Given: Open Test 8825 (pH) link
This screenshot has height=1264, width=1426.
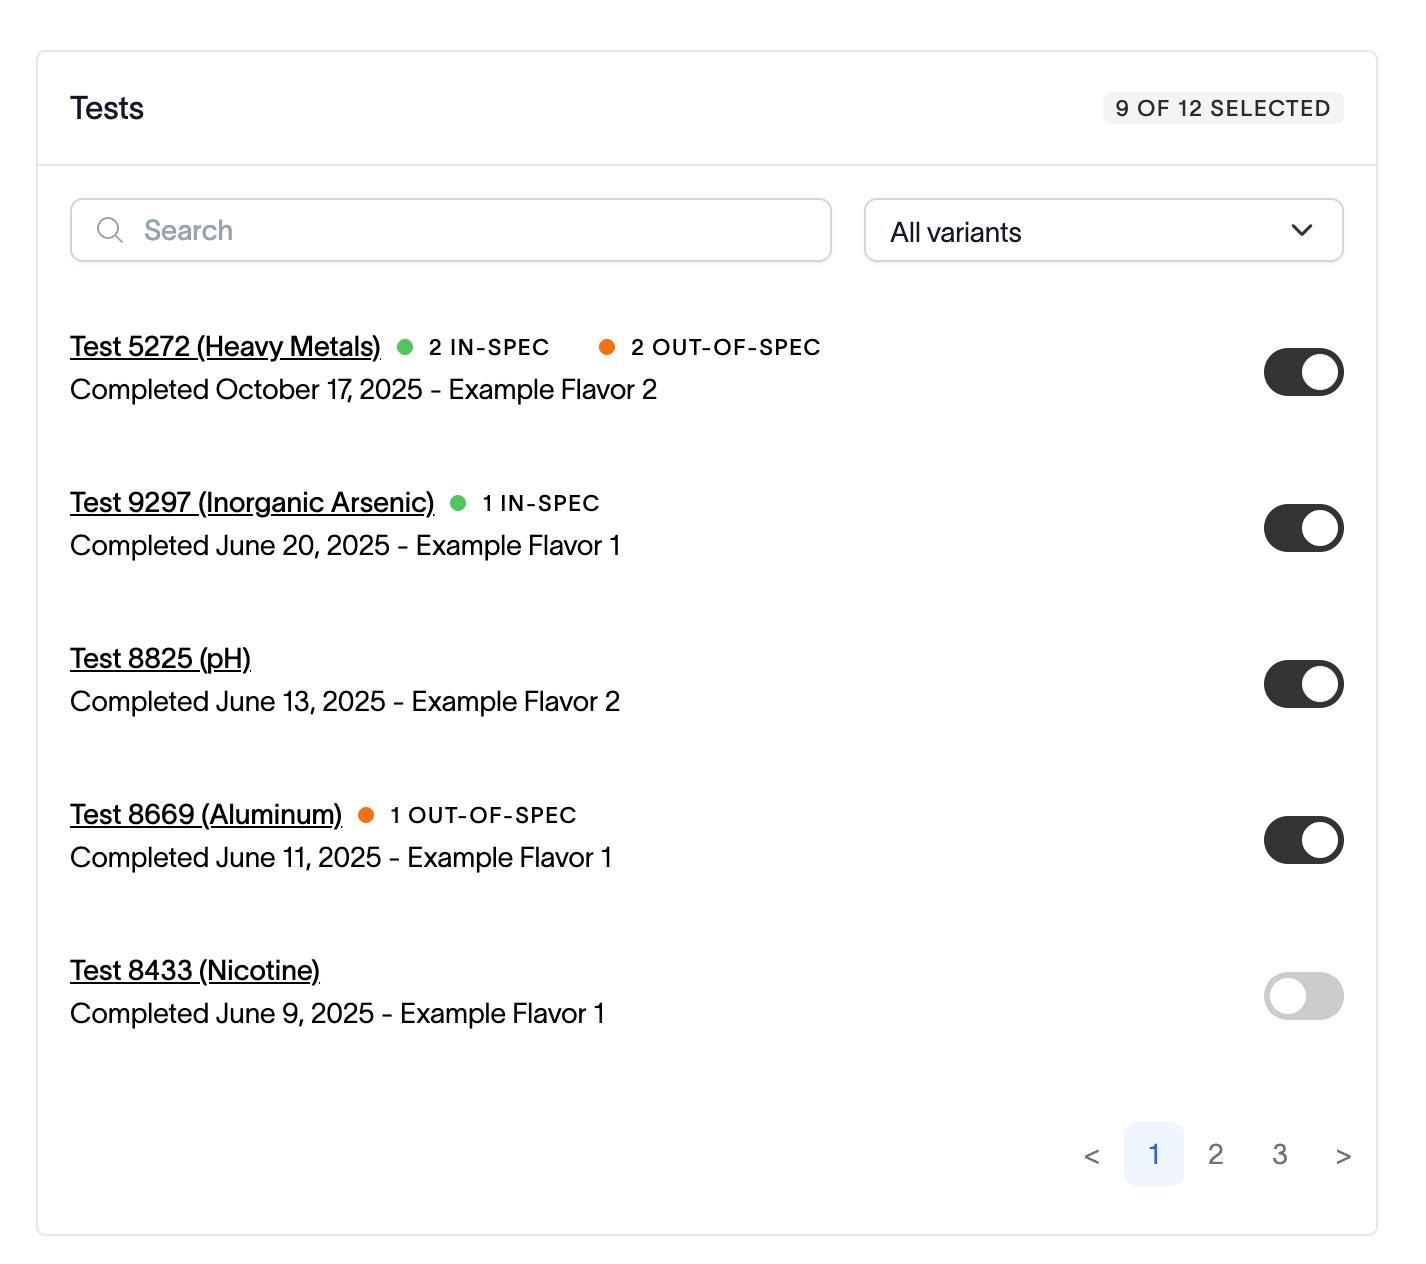Looking at the screenshot, I should click(160, 658).
